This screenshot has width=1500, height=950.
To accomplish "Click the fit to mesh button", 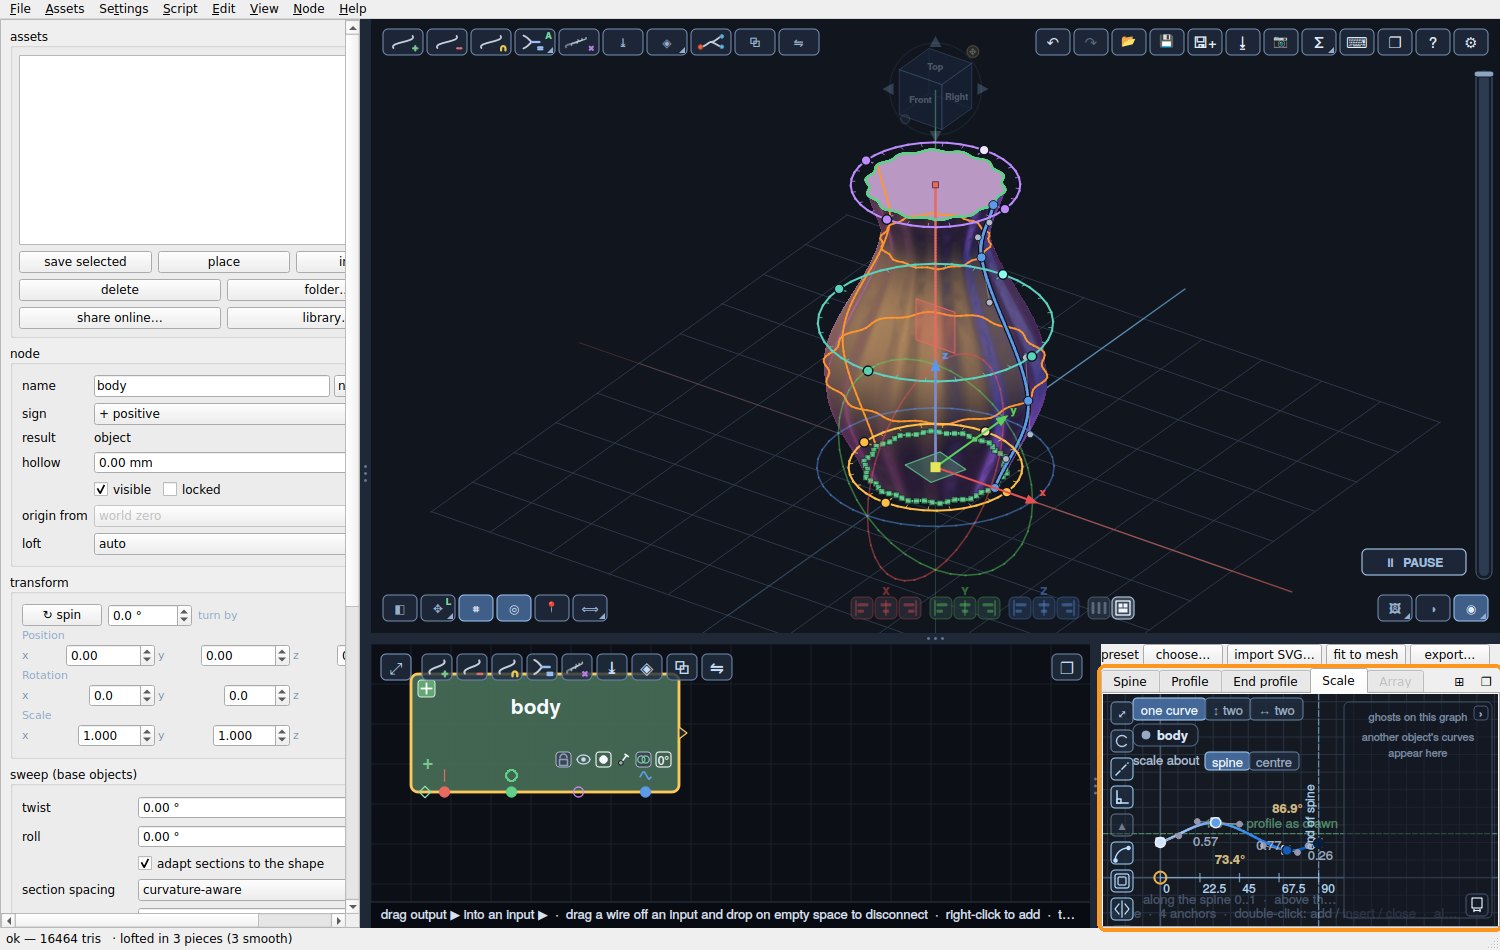I will 1366,655.
